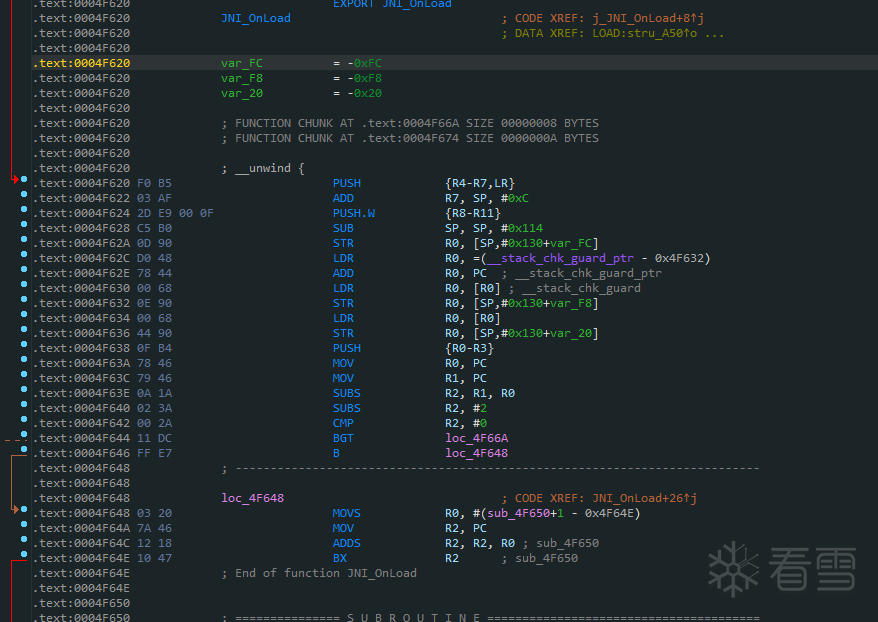Toggle breakpoint dot at SUB SP line
This screenshot has height=622, width=878.
pyautogui.click(x=24, y=224)
